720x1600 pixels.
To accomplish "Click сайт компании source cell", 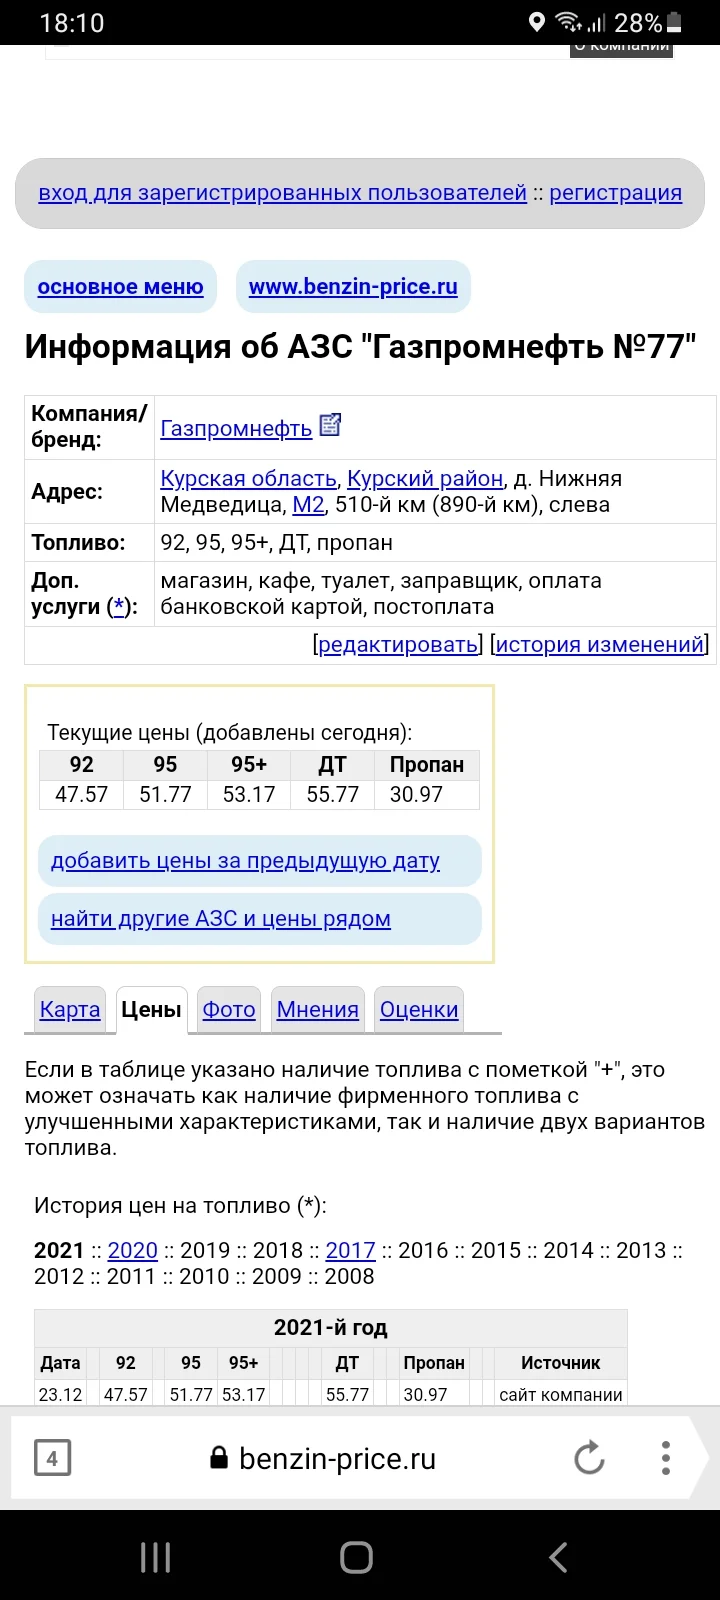I will click(561, 1394).
